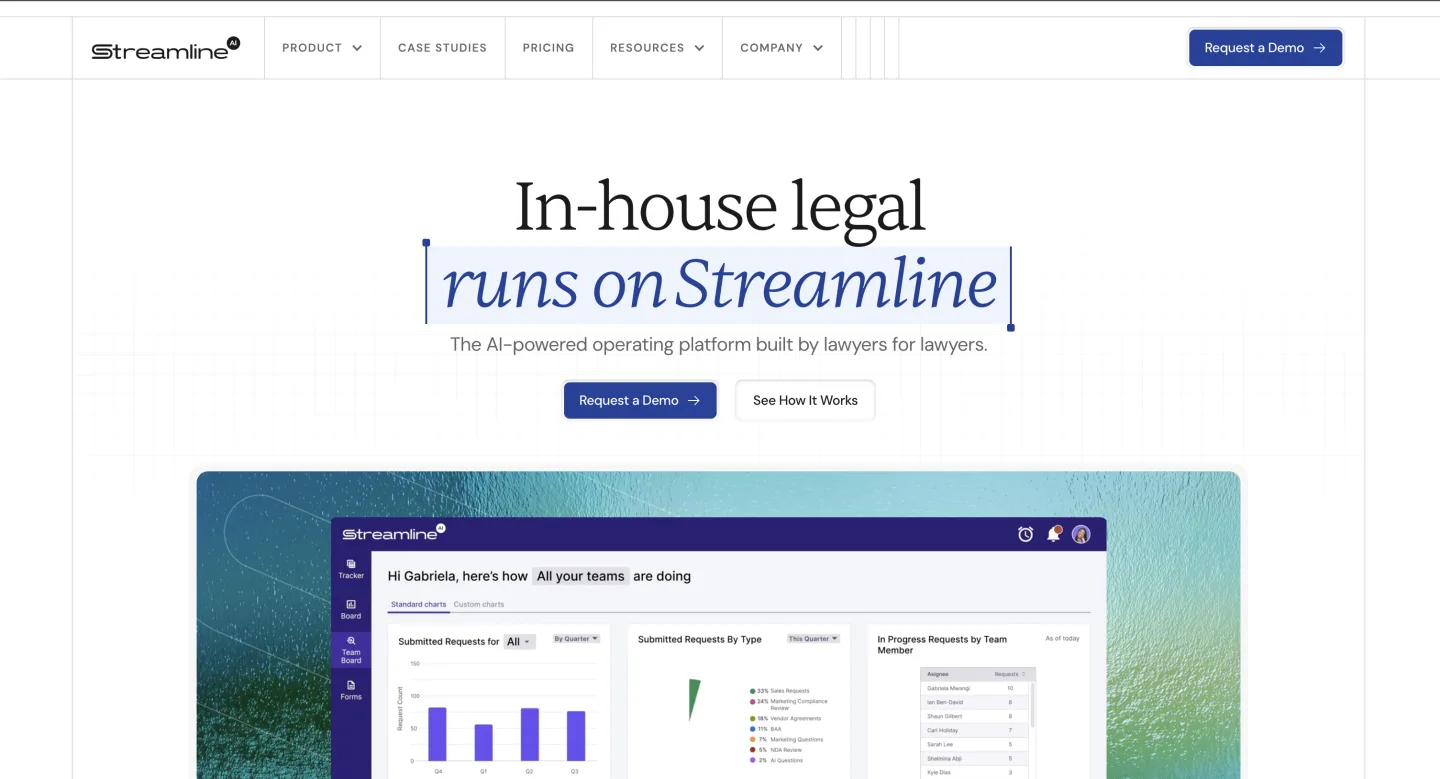This screenshot has width=1440, height=779.
Task: Click the Q1 bar in the chart
Action: point(483,743)
